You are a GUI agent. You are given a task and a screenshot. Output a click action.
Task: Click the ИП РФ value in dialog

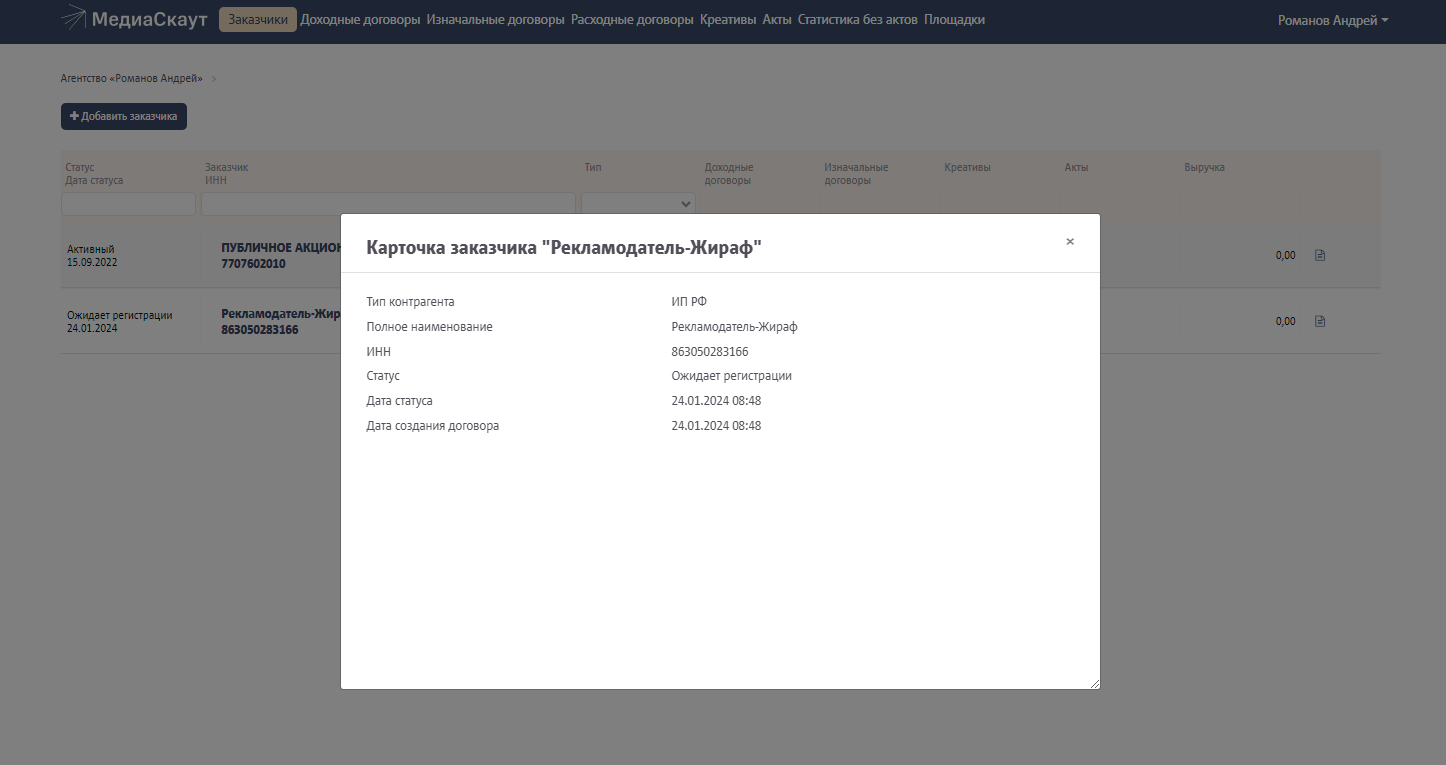point(689,302)
